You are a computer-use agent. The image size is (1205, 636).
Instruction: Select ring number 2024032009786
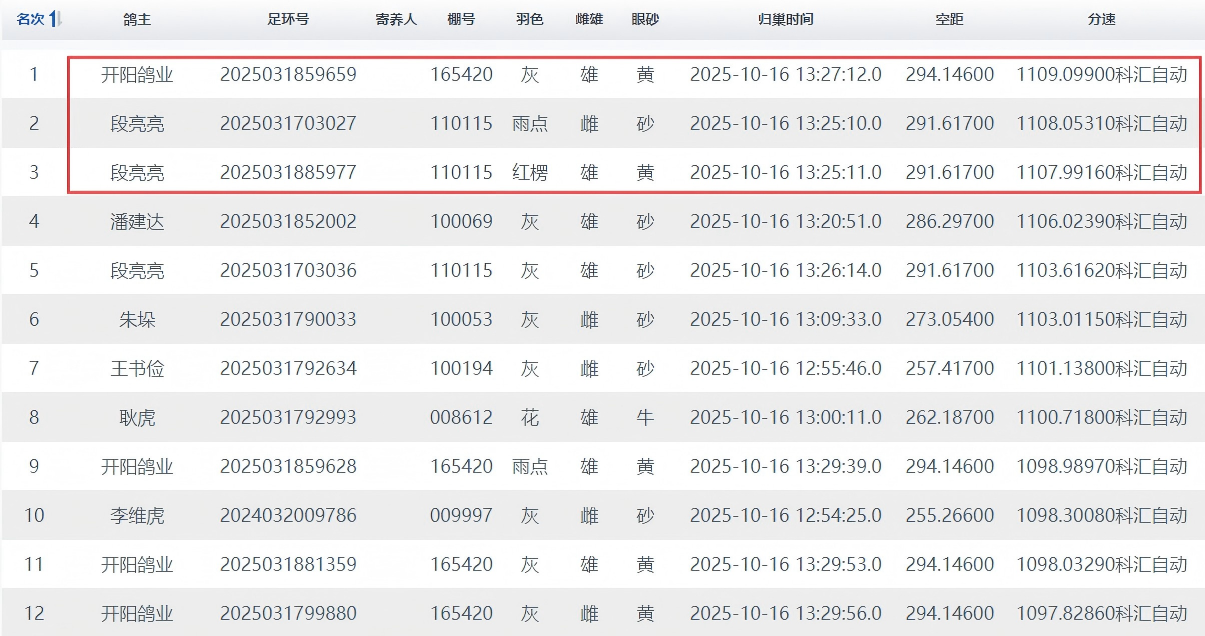[288, 516]
